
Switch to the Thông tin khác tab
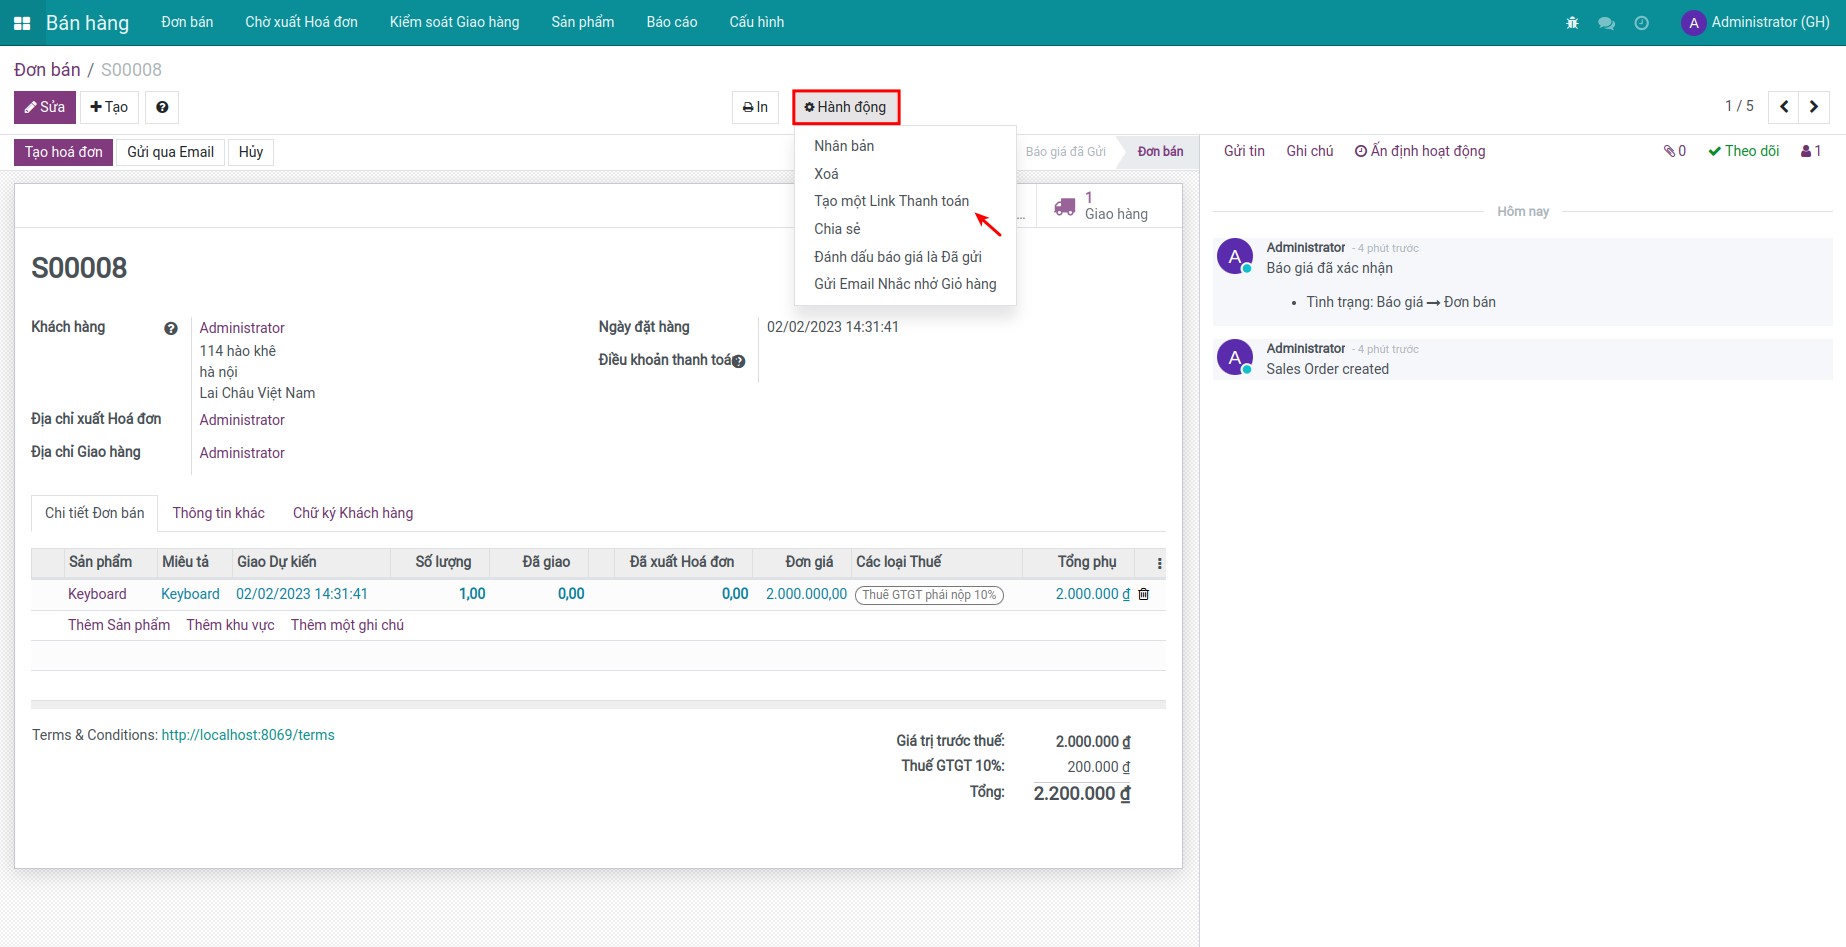coord(218,513)
